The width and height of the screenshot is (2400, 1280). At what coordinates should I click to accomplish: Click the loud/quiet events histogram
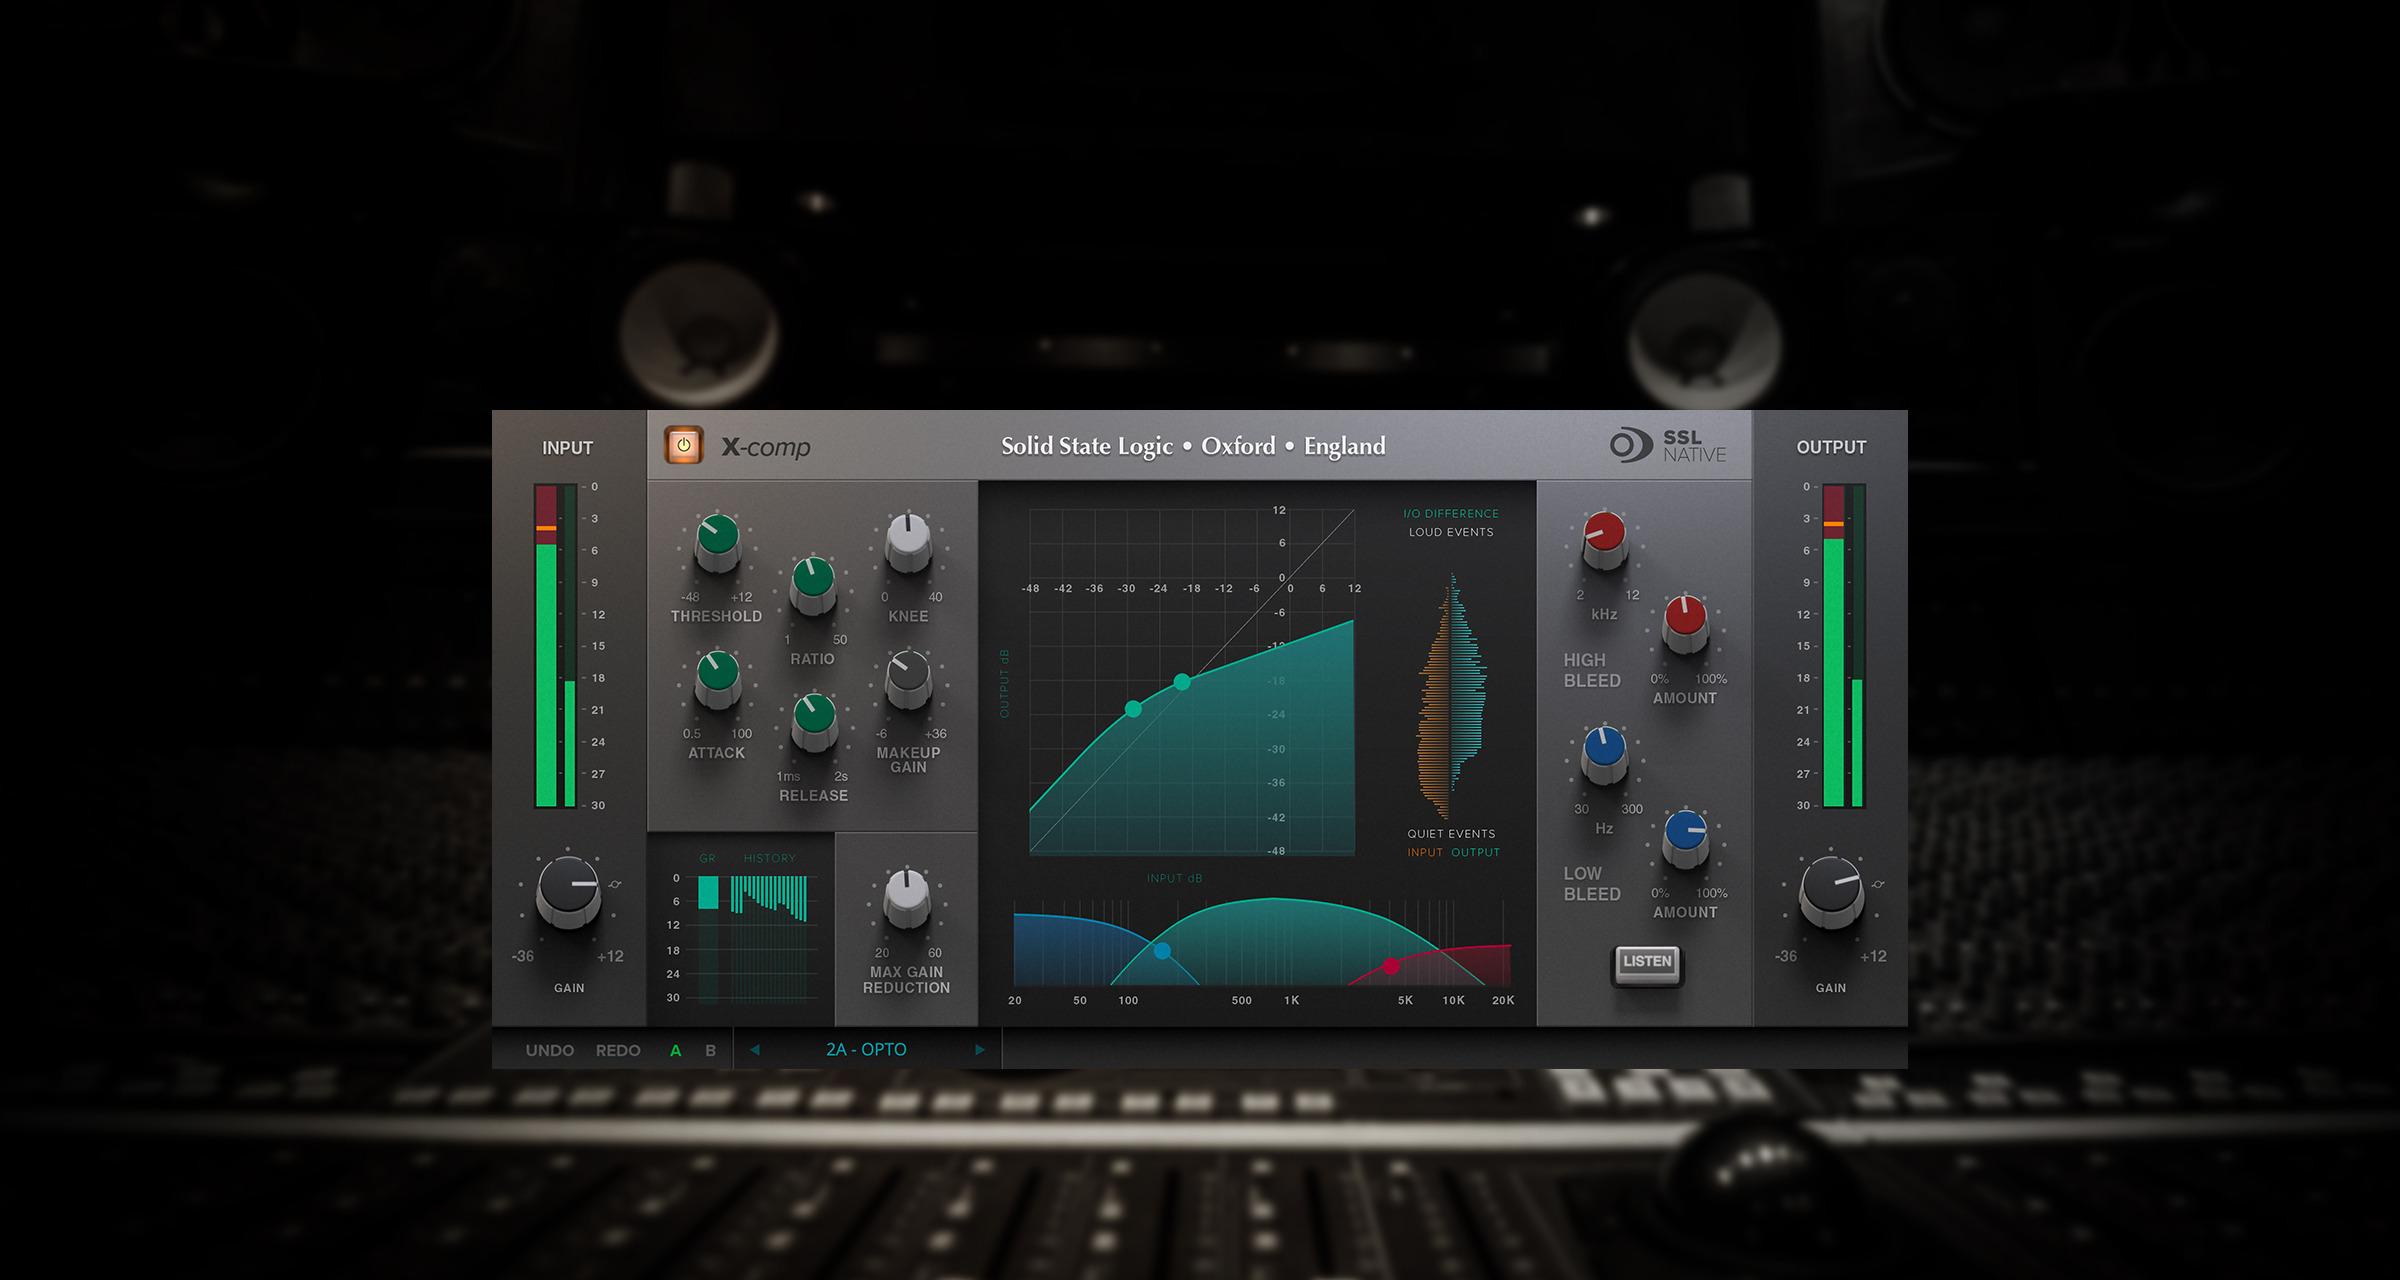pos(1452,697)
